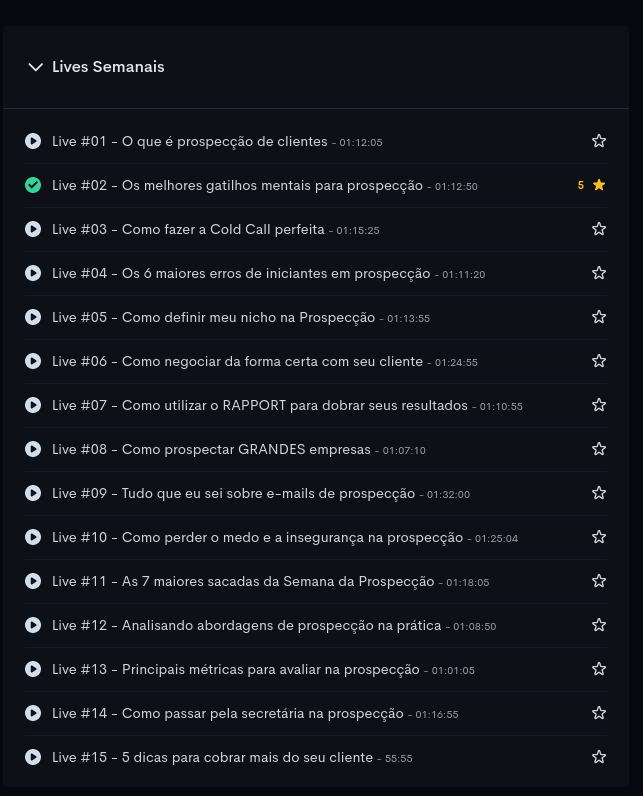Image resolution: width=643 pixels, height=796 pixels.
Task: Click the Lives Semanais section title
Action: tap(108, 67)
